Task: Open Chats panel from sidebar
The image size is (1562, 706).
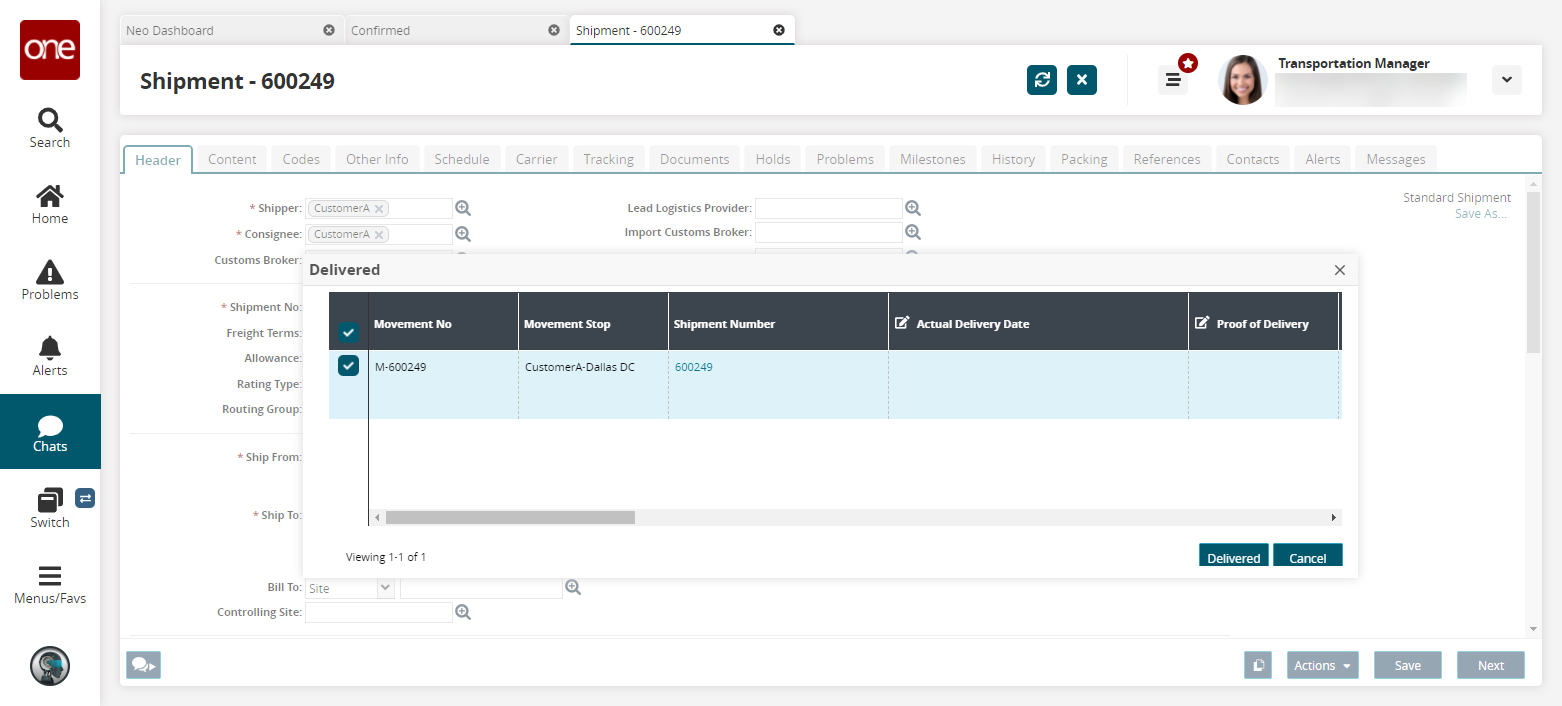Action: pos(49,432)
